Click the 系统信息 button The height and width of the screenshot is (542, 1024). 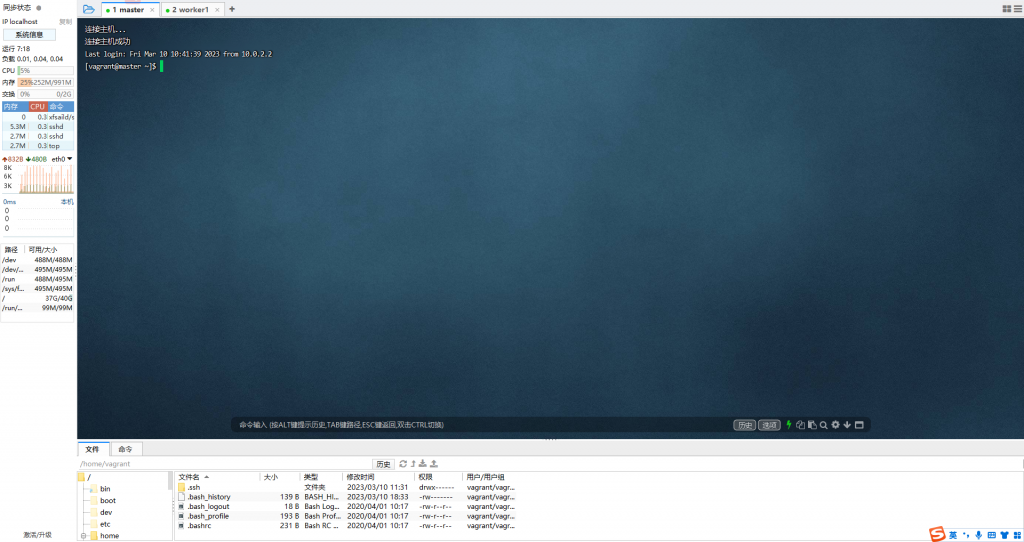29,35
